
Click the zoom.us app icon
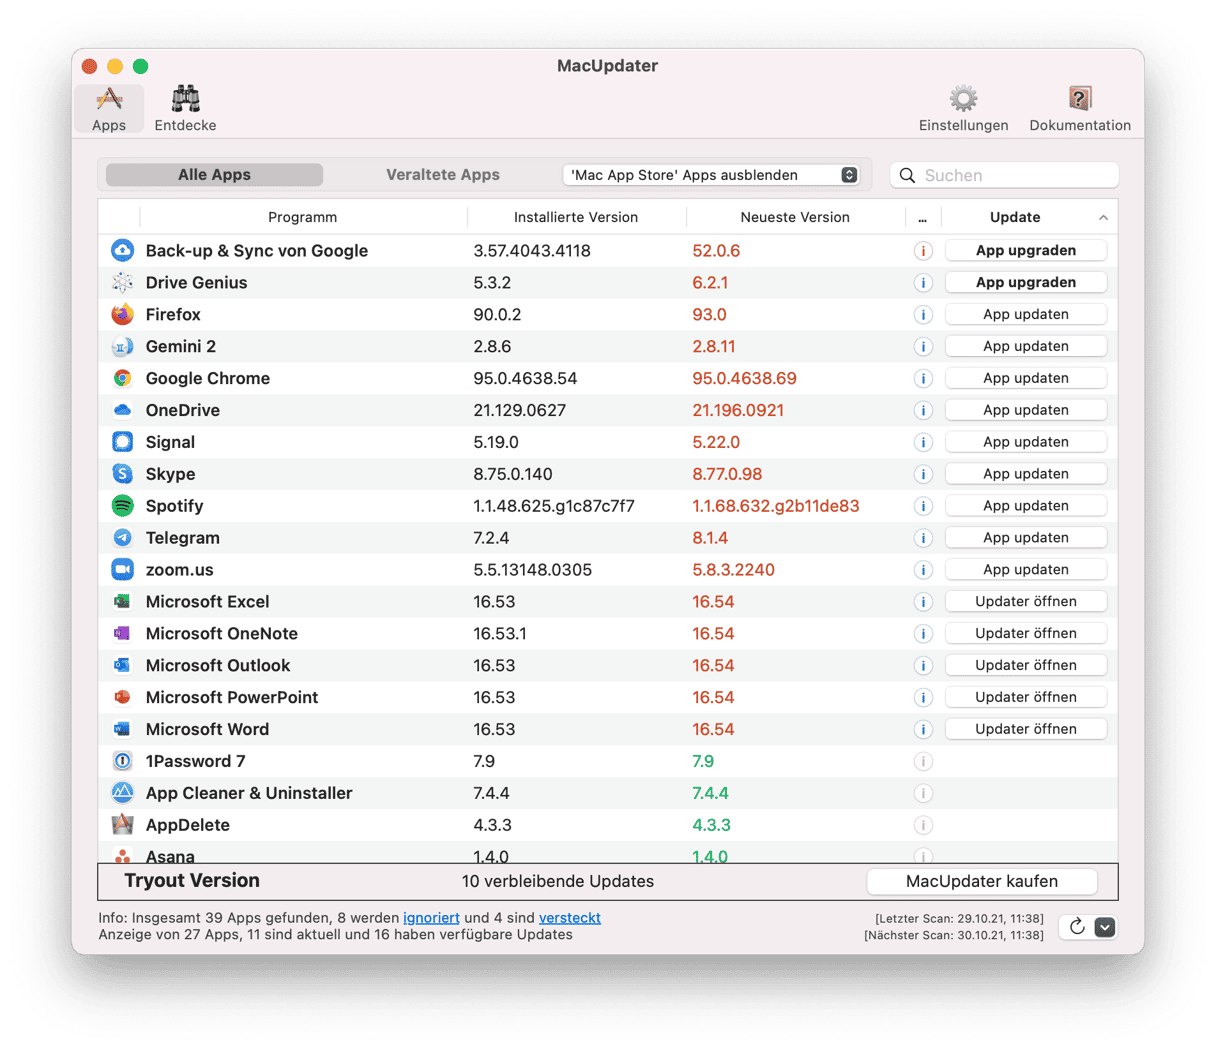coord(122,570)
